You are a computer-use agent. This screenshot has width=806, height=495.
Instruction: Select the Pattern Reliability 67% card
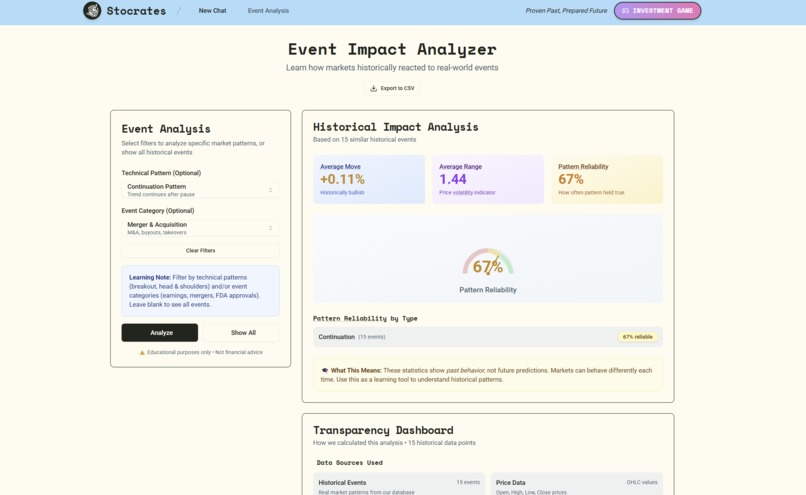tap(607, 179)
